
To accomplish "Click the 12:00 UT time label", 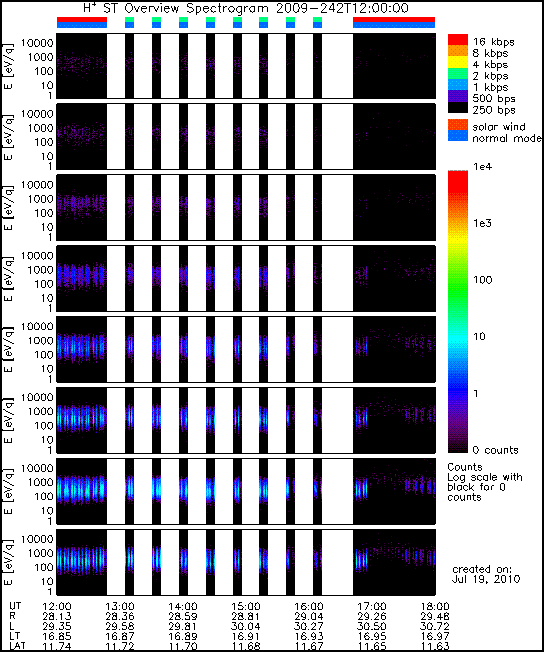I will click(57, 606).
